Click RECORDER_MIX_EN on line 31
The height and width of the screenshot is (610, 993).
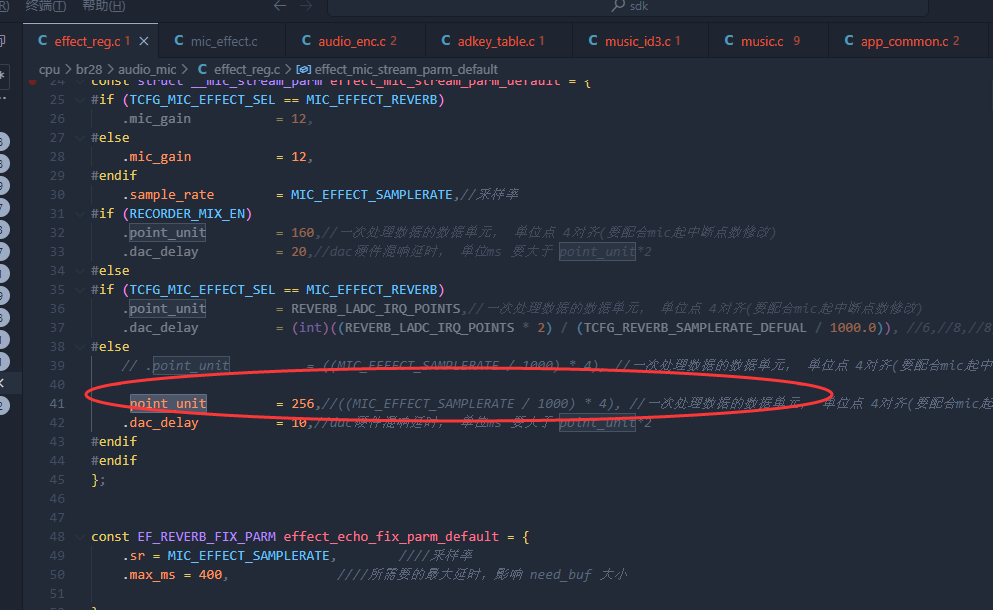(x=187, y=213)
